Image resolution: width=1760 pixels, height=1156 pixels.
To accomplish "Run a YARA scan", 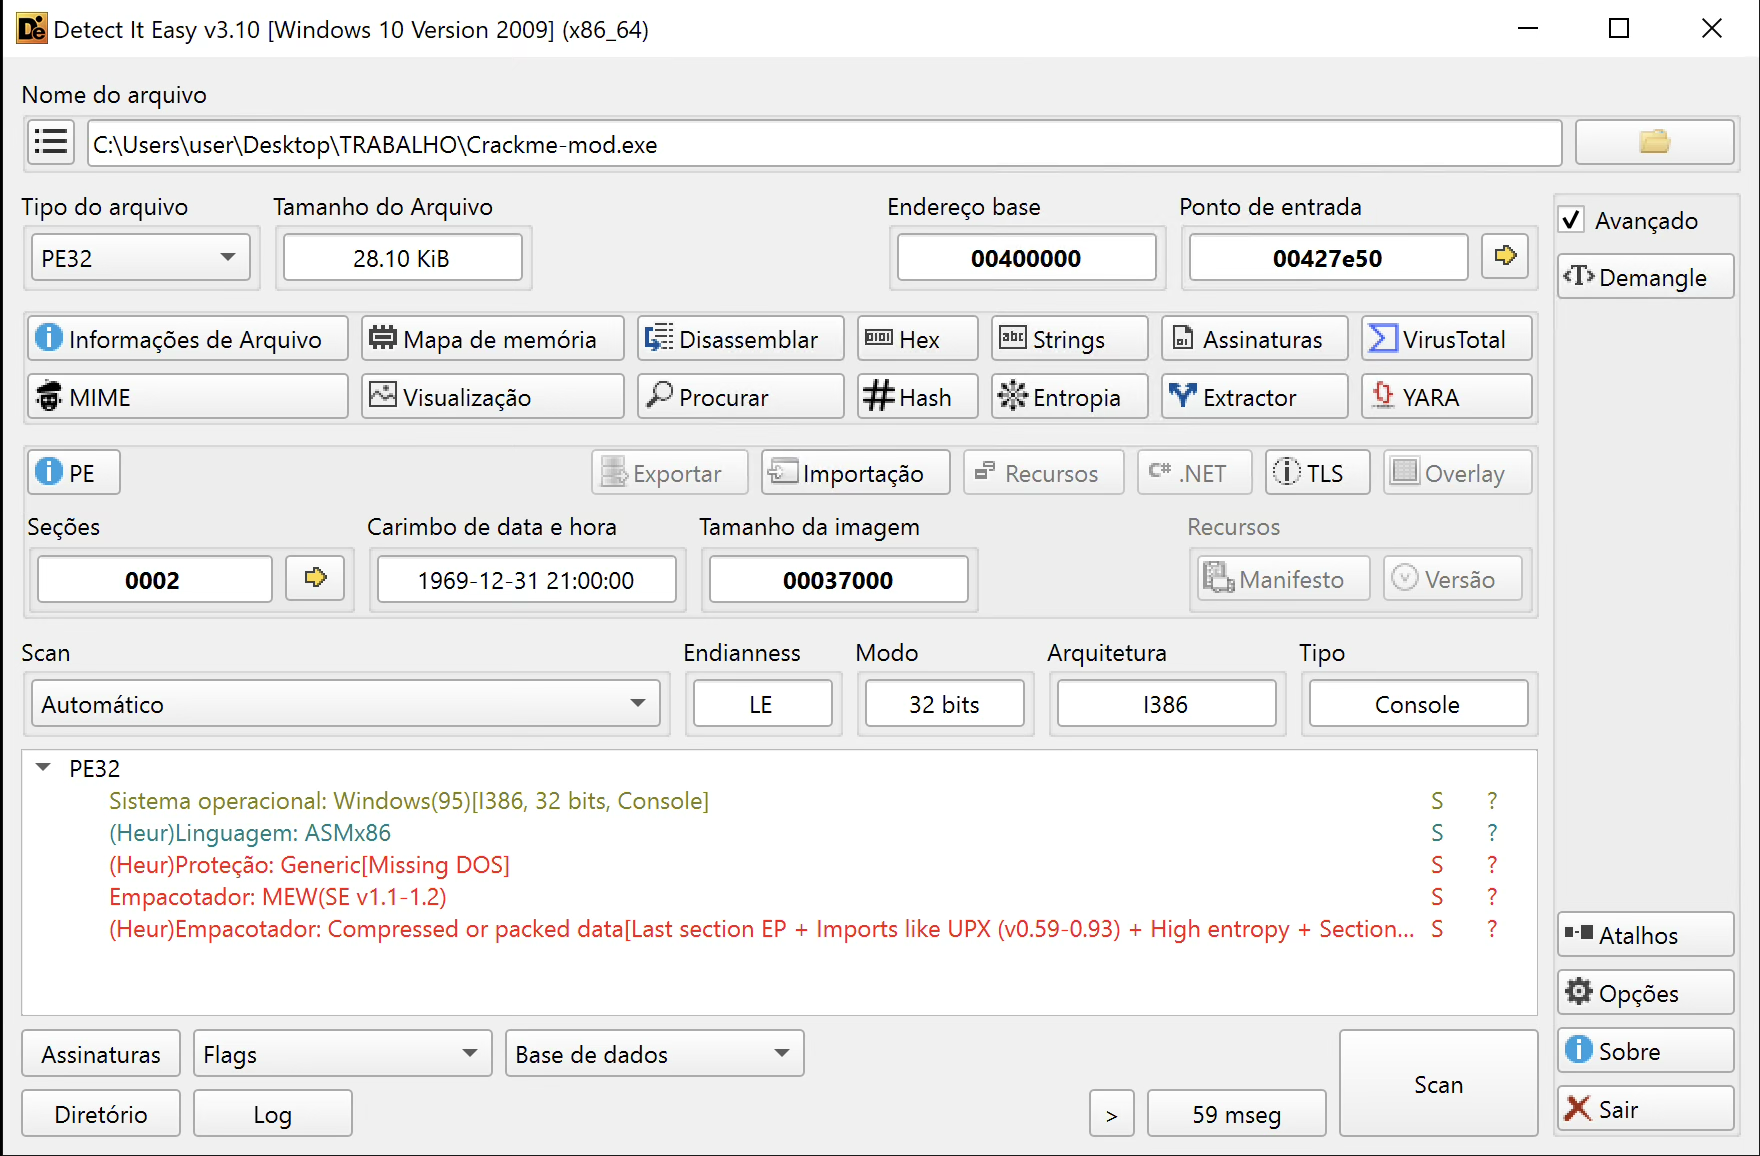I will (1447, 397).
